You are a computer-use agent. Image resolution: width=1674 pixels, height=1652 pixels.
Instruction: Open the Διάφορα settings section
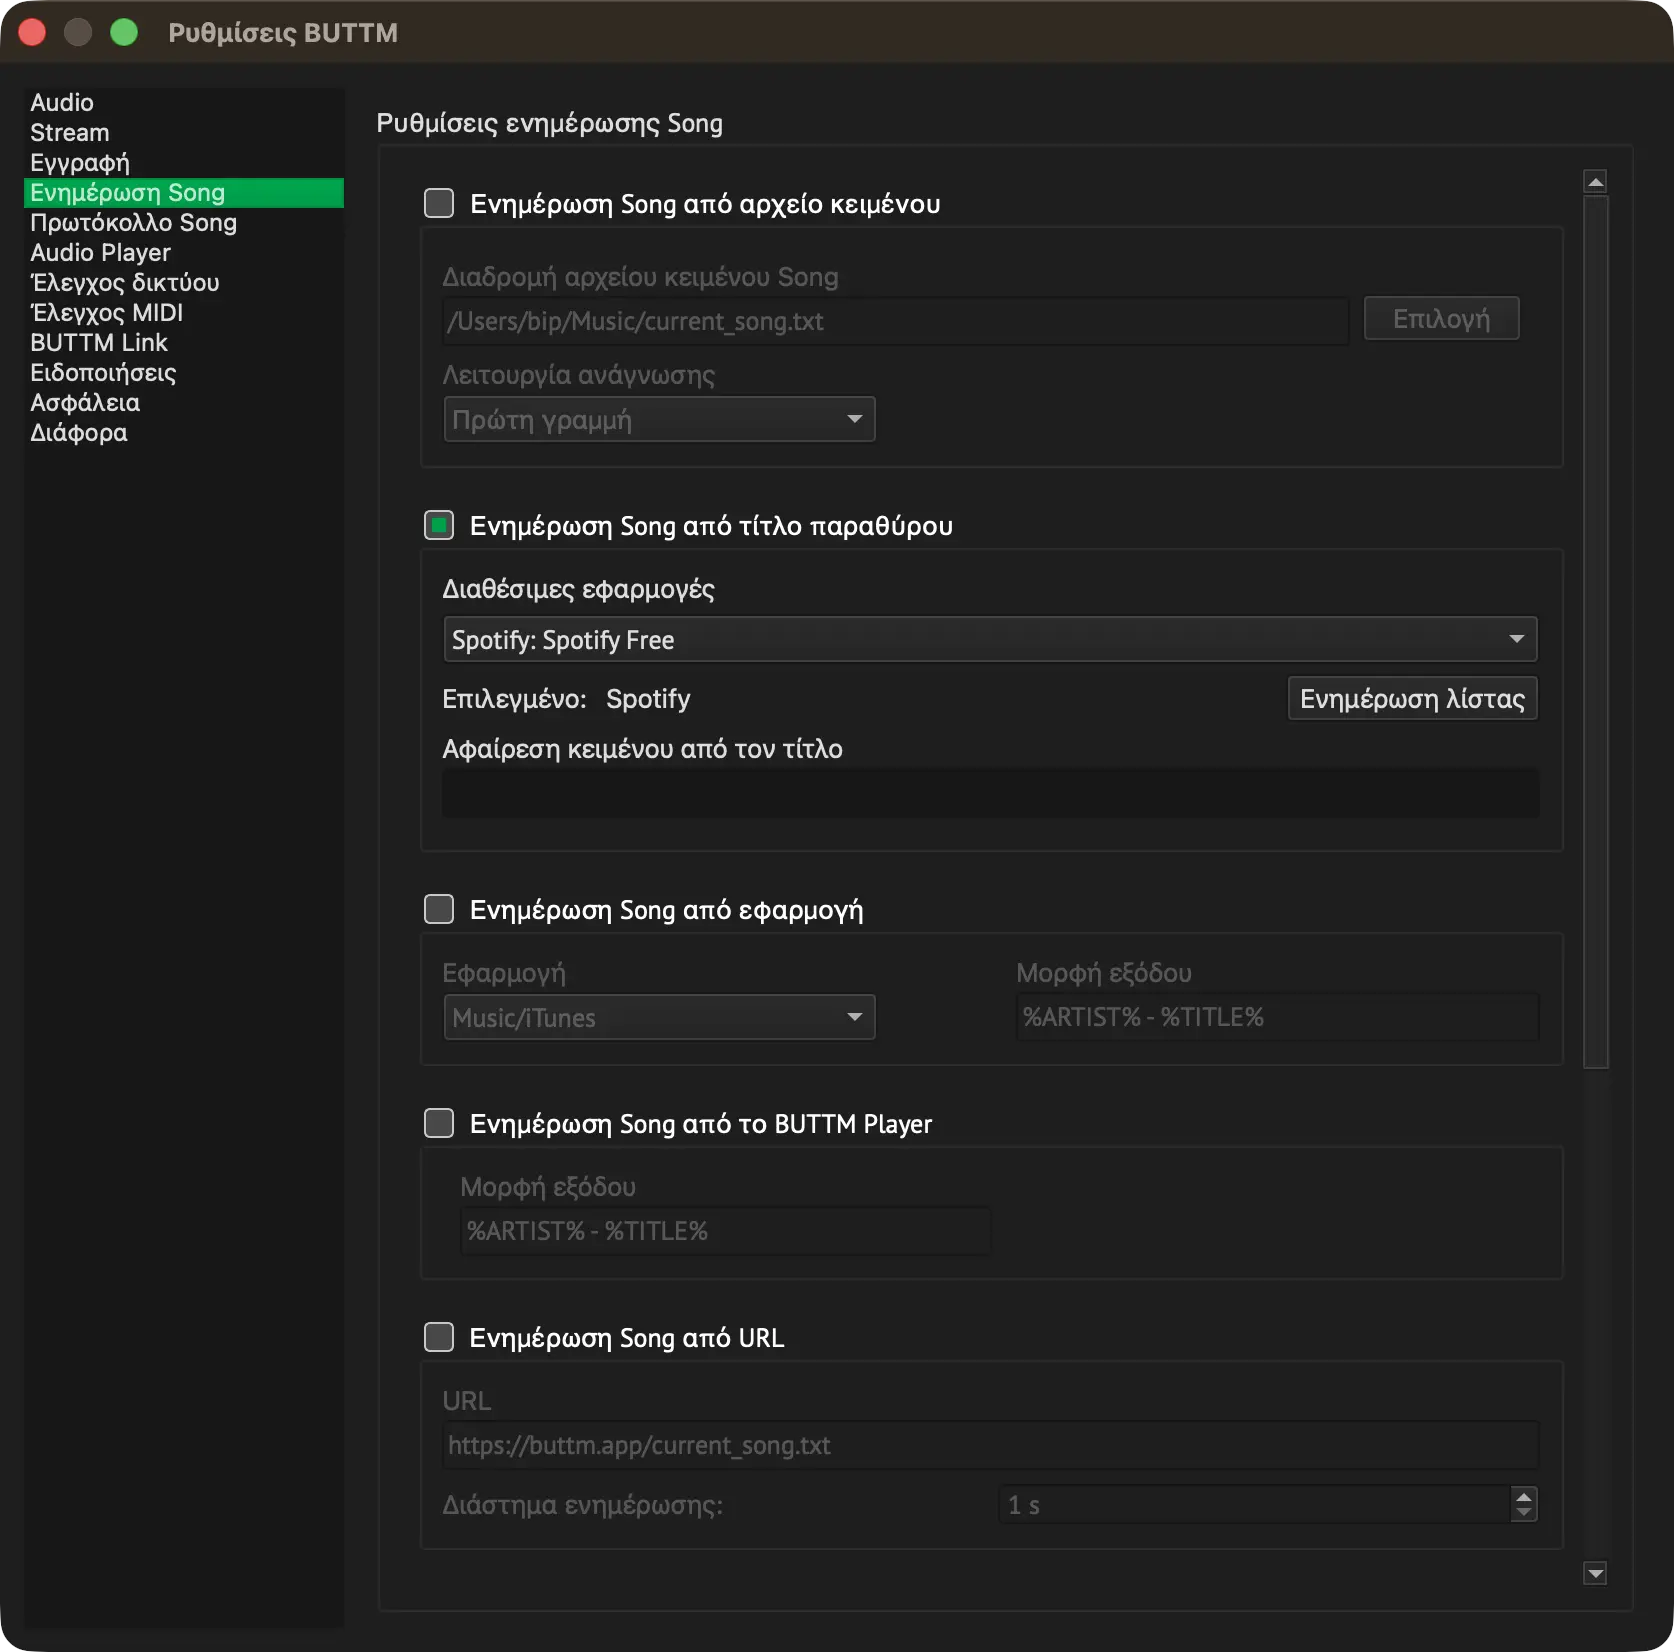tap(184, 433)
